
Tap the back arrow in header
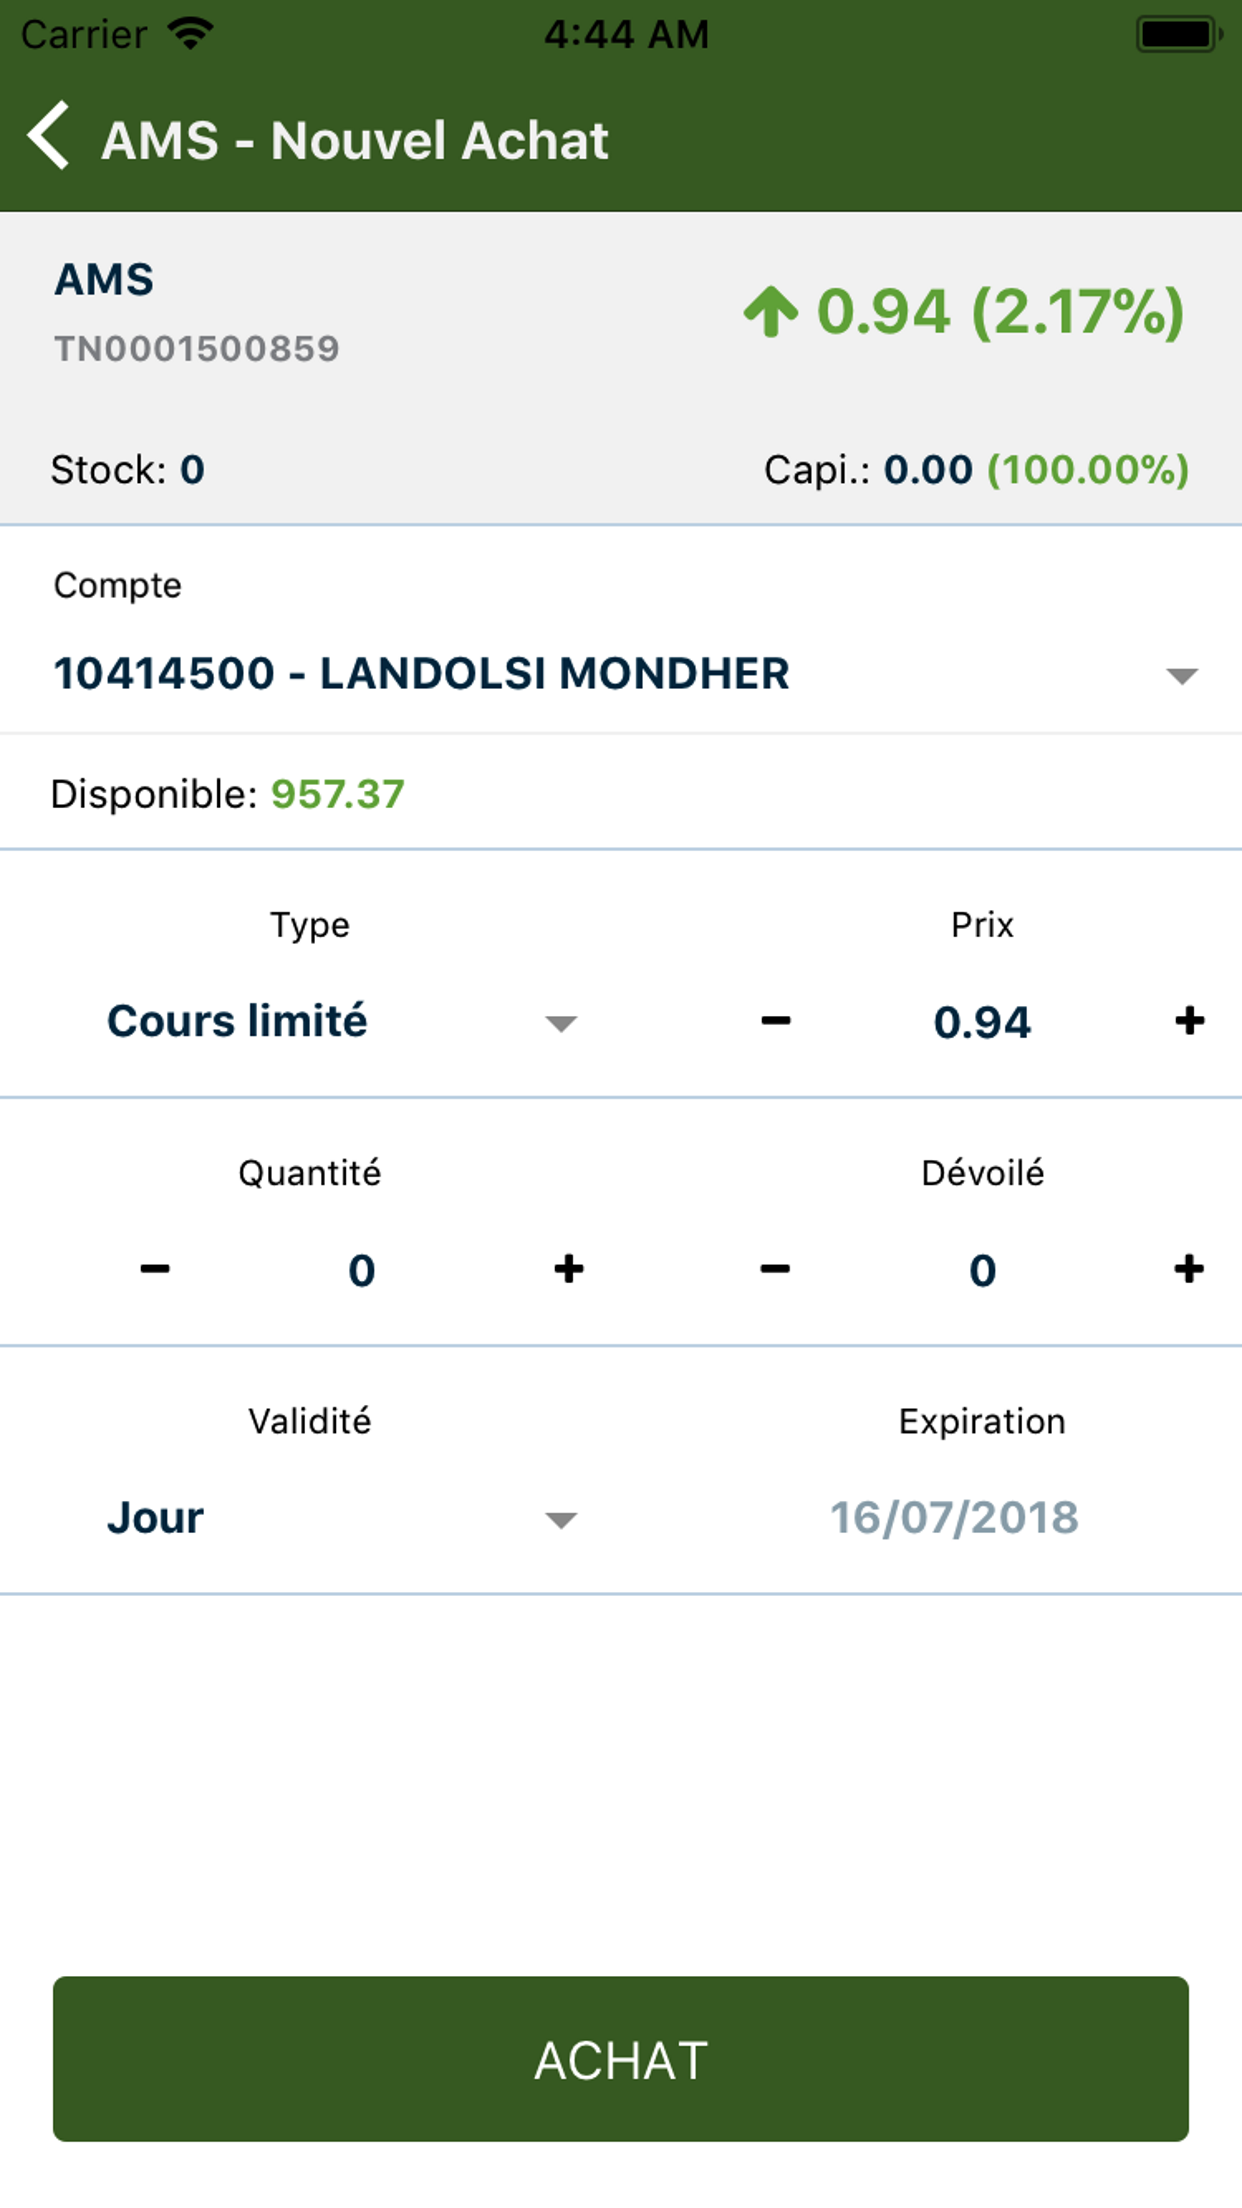(x=48, y=136)
